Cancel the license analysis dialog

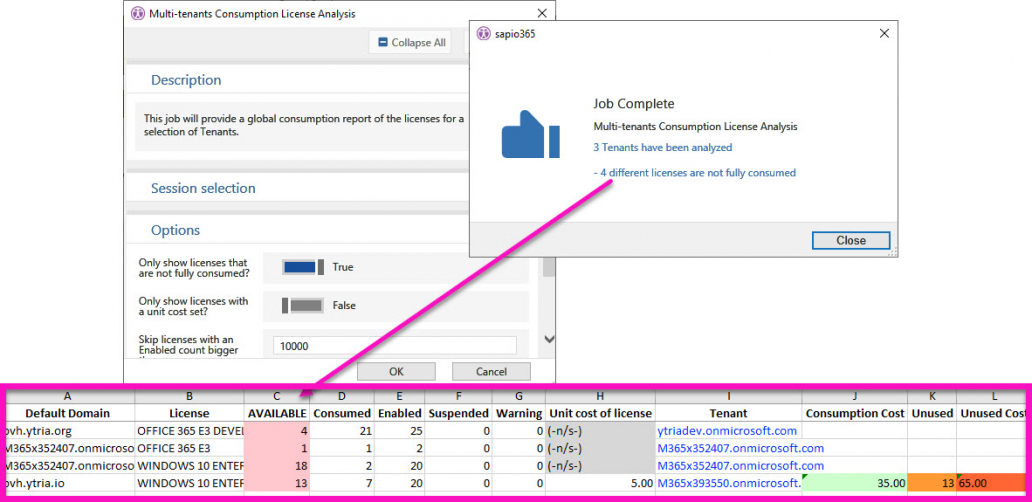point(491,371)
